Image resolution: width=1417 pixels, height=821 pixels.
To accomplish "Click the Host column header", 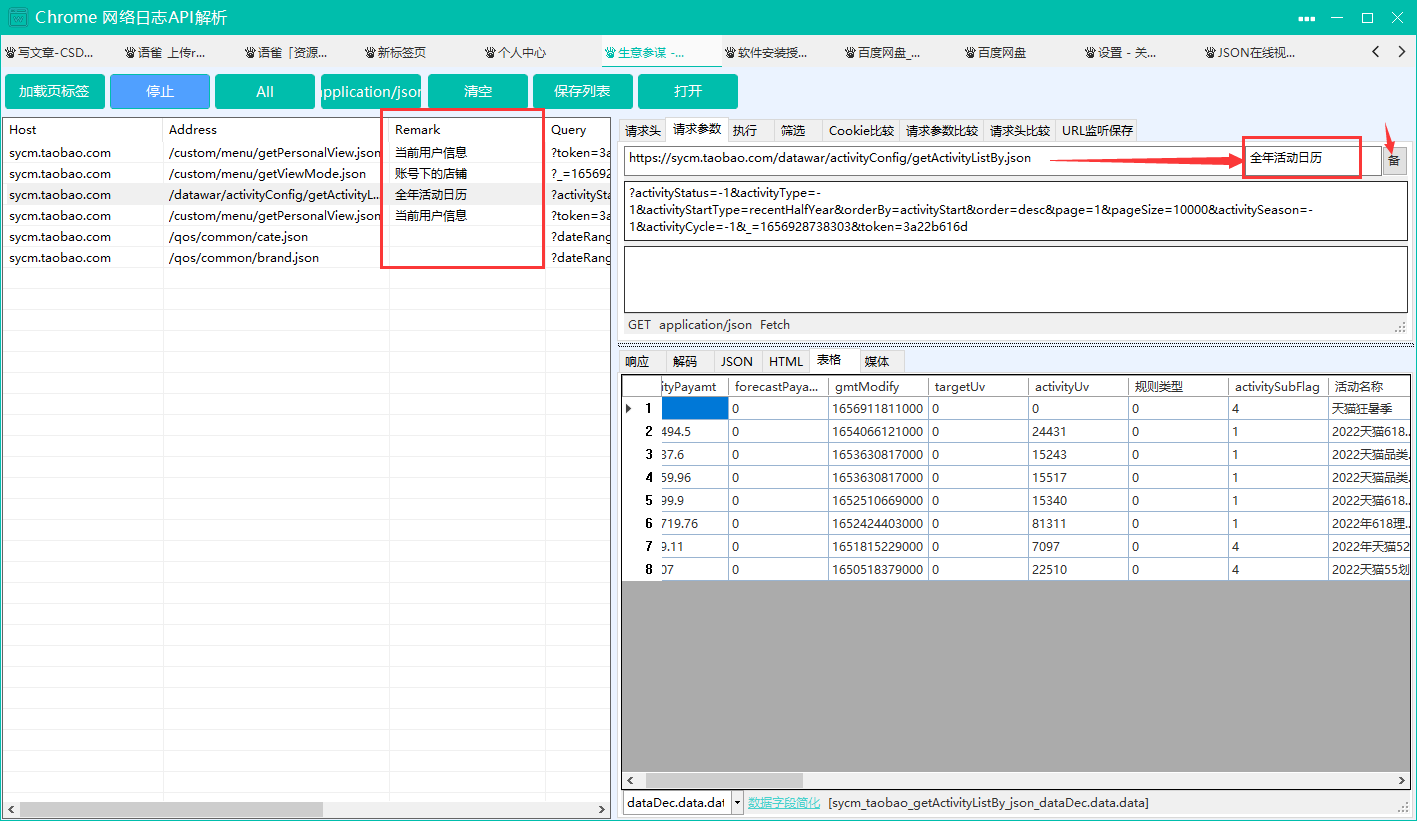I will click(82, 130).
